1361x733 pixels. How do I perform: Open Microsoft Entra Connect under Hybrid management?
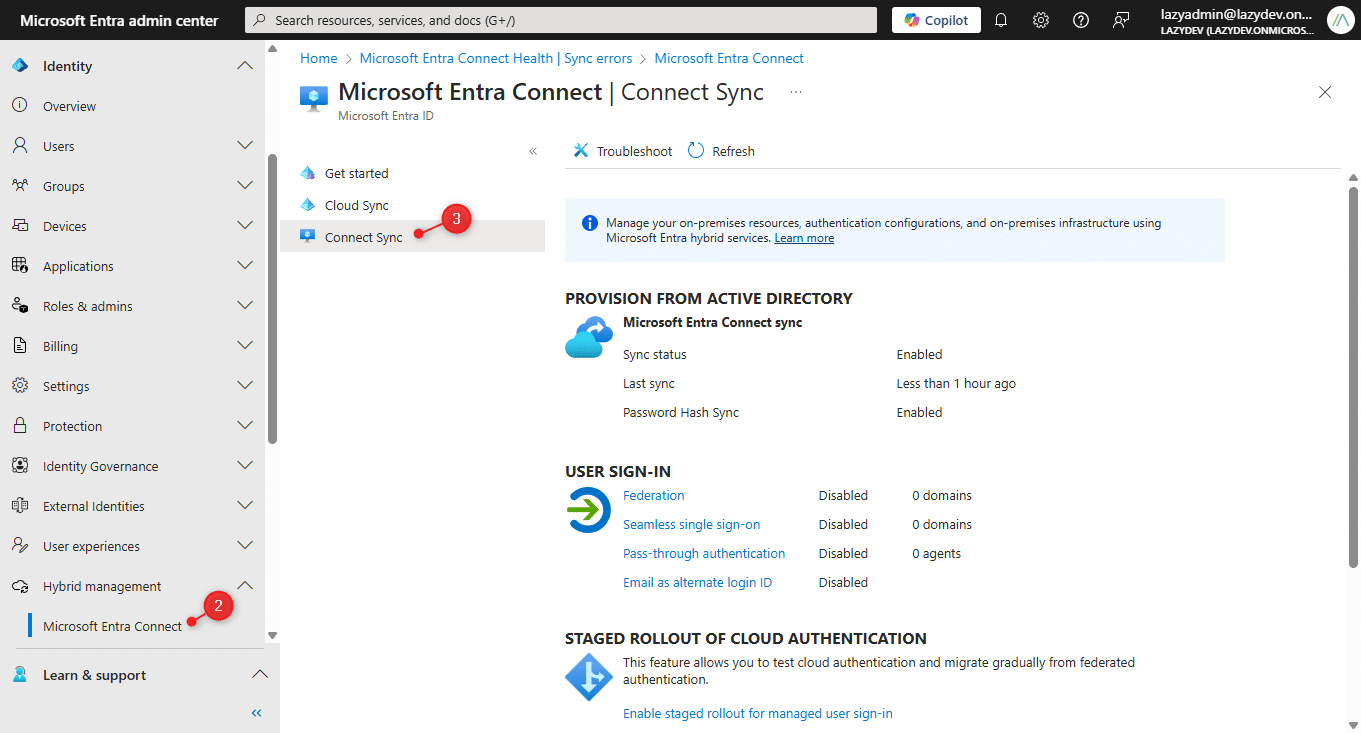pyautogui.click(x=114, y=625)
